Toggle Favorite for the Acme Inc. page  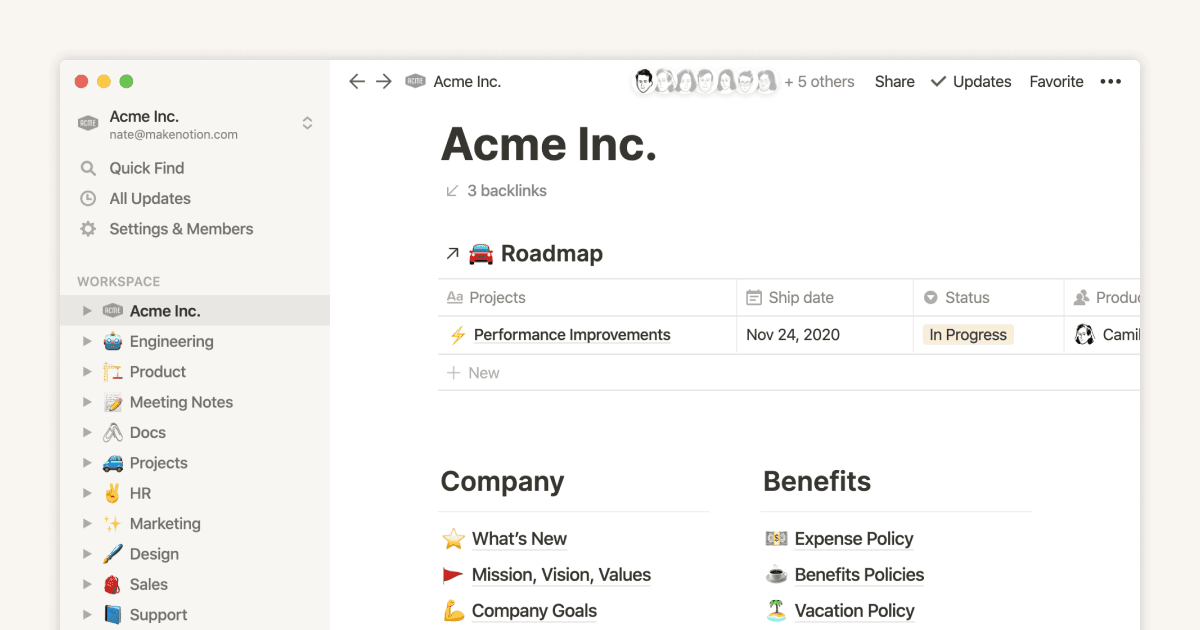[1056, 81]
